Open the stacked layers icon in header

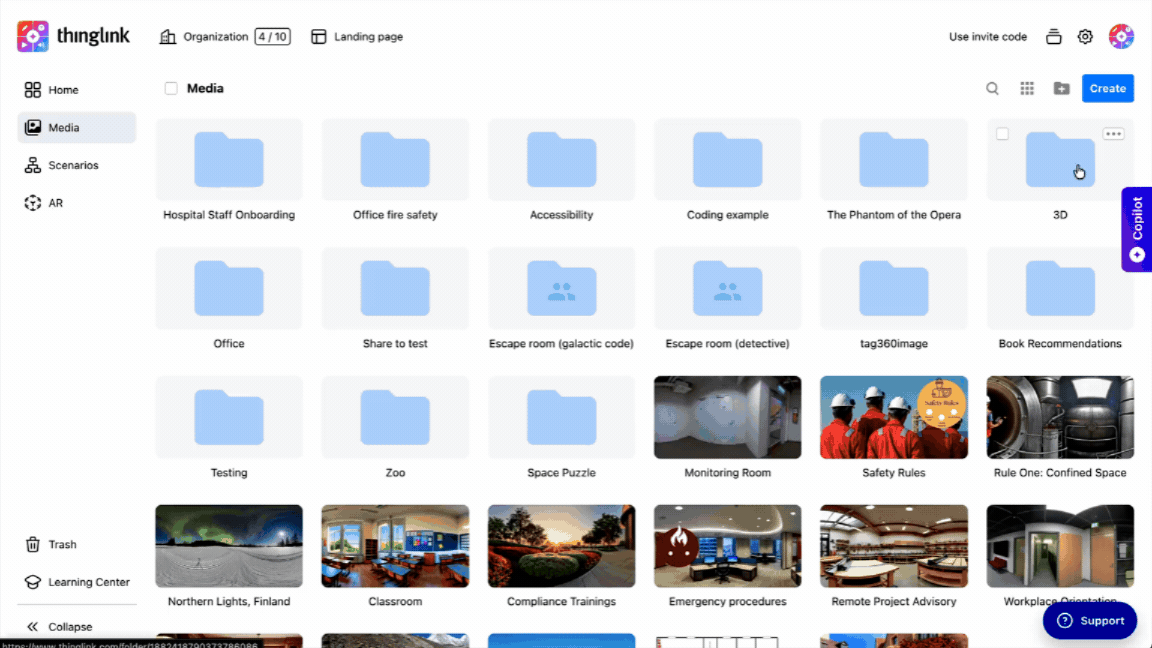click(x=1054, y=37)
